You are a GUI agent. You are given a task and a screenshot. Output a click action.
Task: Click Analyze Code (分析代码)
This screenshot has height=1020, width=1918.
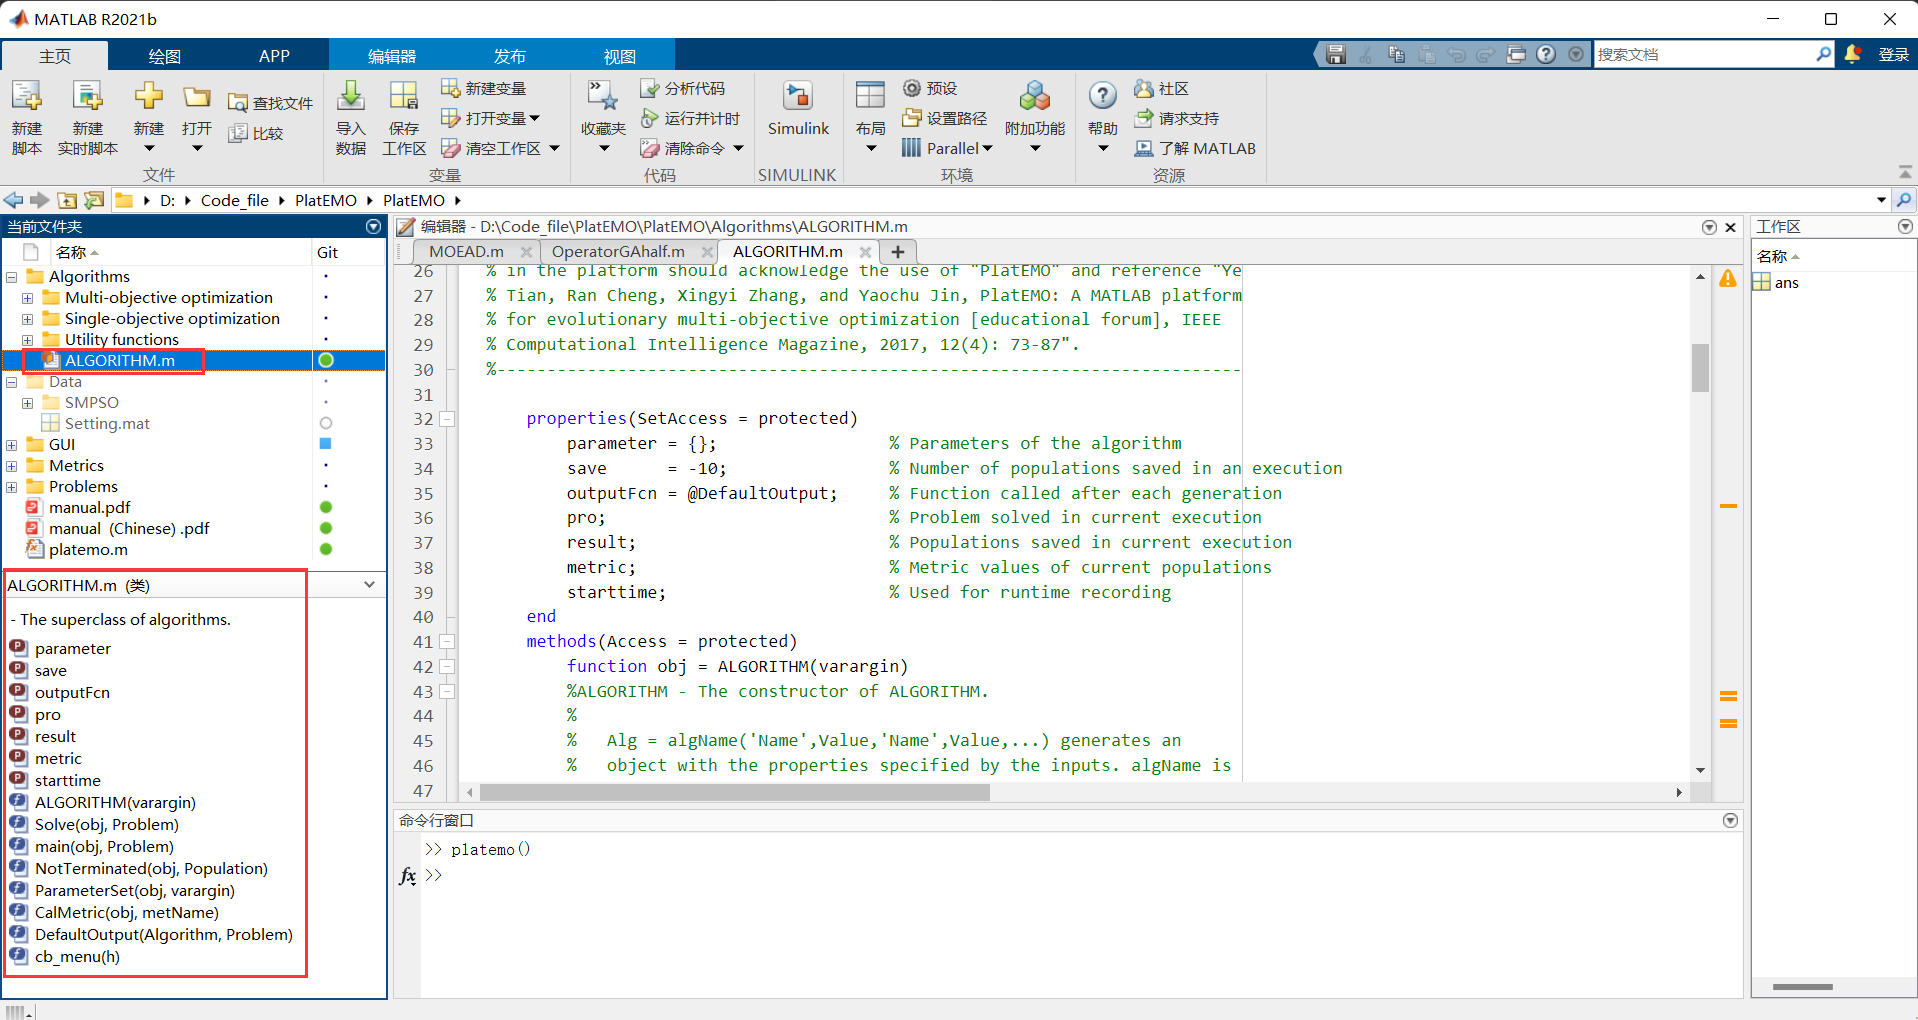(683, 89)
